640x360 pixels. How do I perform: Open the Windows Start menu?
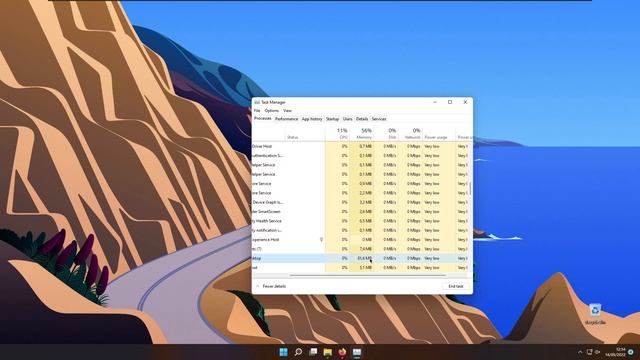283,352
